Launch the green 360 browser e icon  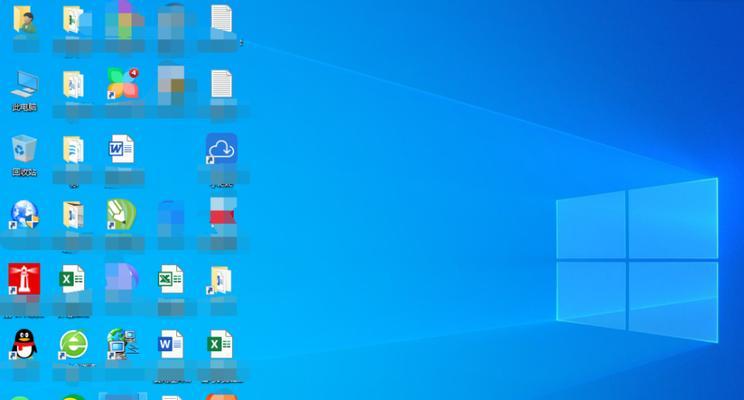pos(73,344)
